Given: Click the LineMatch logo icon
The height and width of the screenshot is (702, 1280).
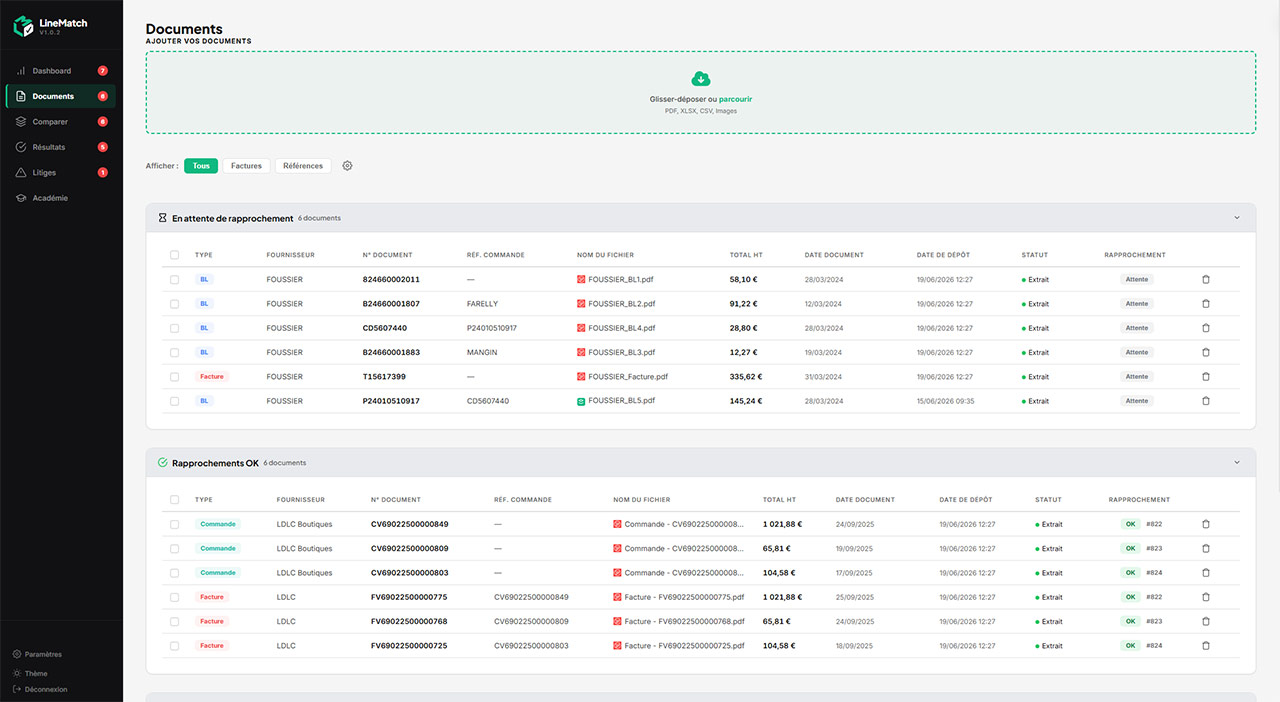Looking at the screenshot, I should tap(23, 26).
